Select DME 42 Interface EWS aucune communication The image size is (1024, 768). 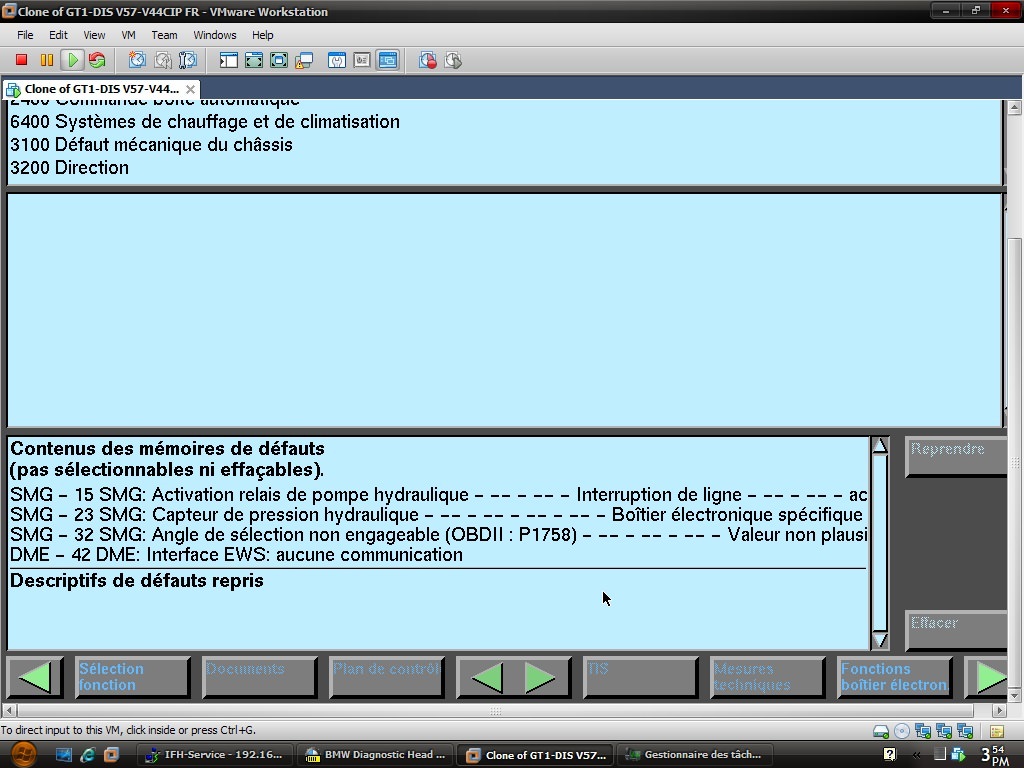pyautogui.click(x=236, y=554)
